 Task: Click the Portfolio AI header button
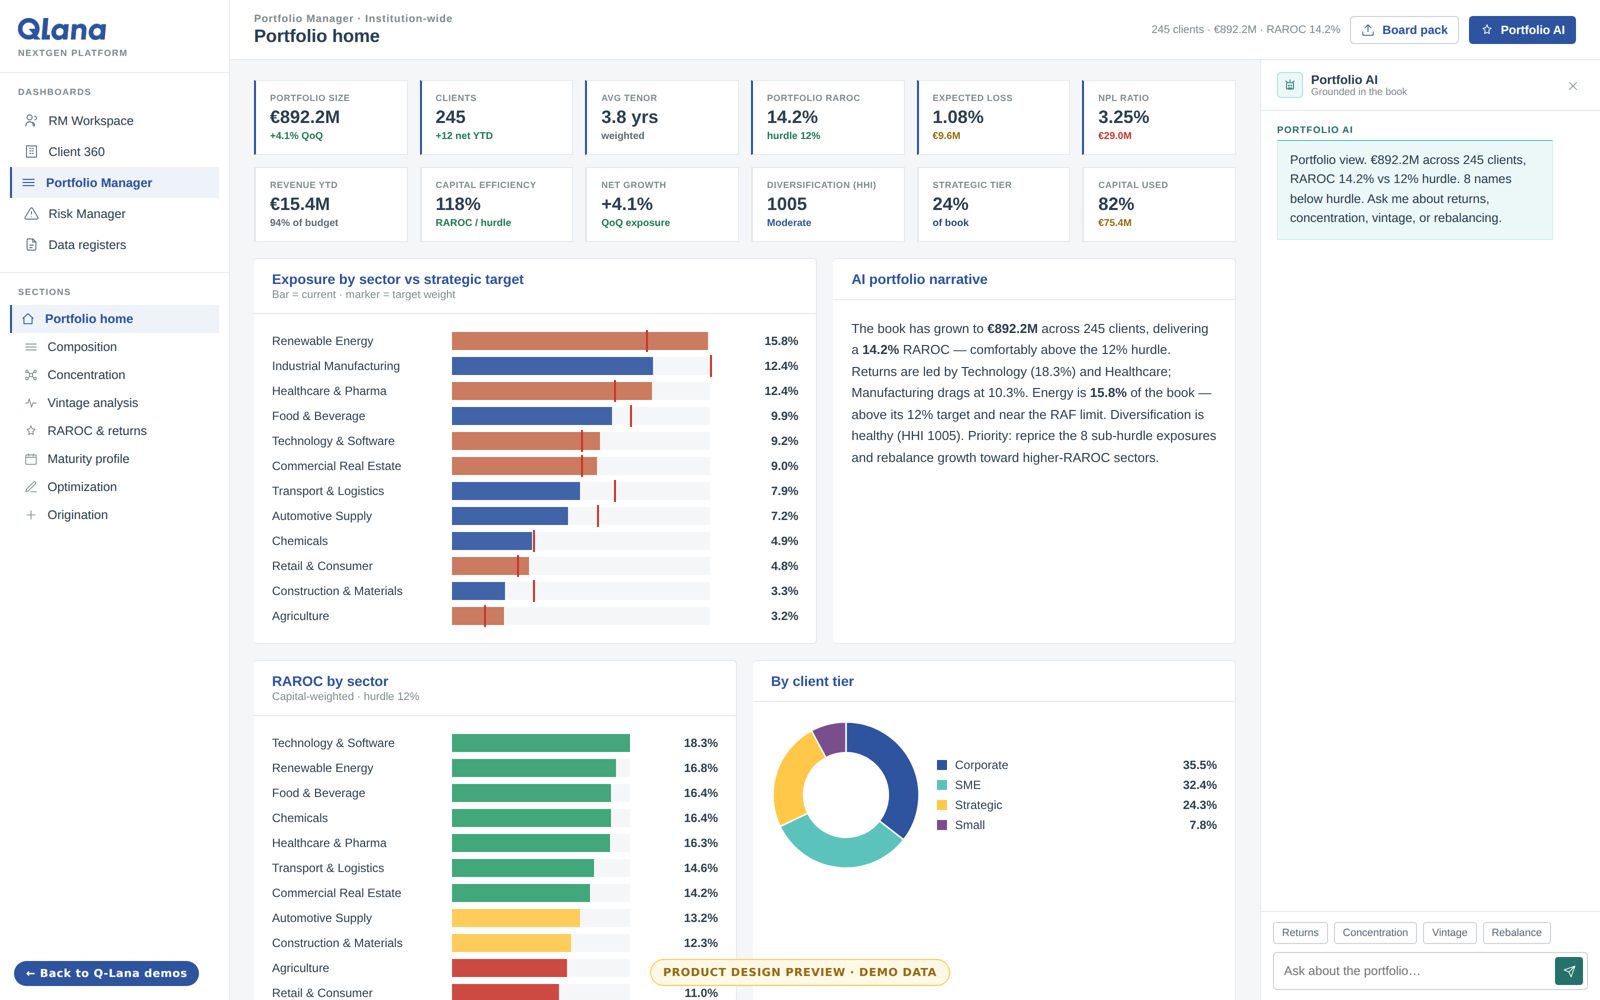click(x=1522, y=30)
